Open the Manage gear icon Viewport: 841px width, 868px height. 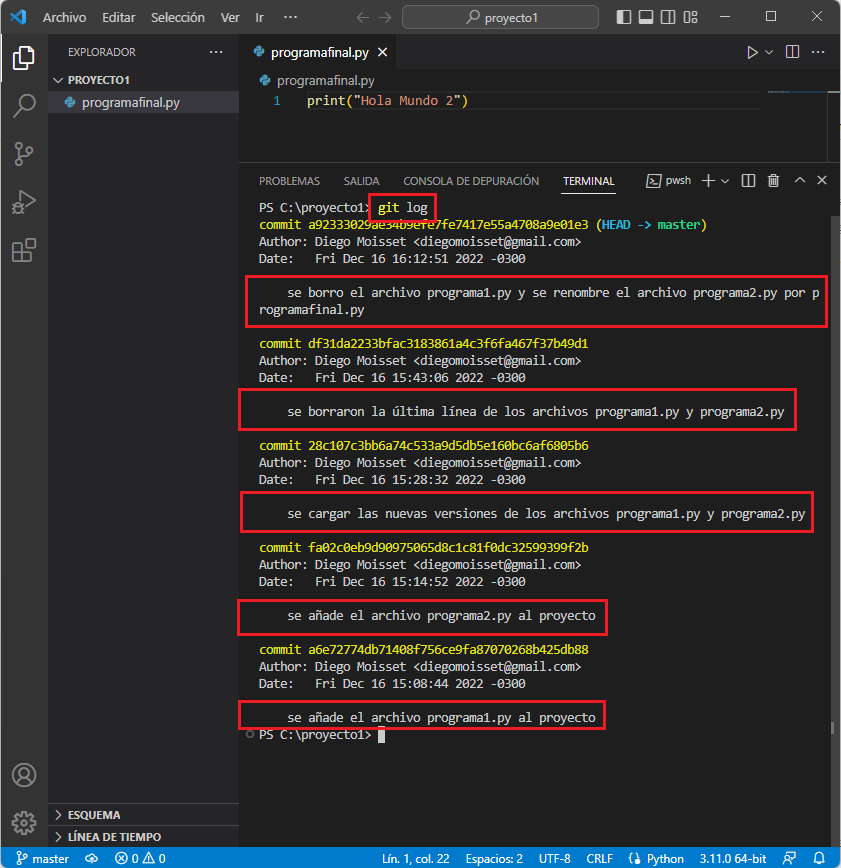tap(24, 823)
